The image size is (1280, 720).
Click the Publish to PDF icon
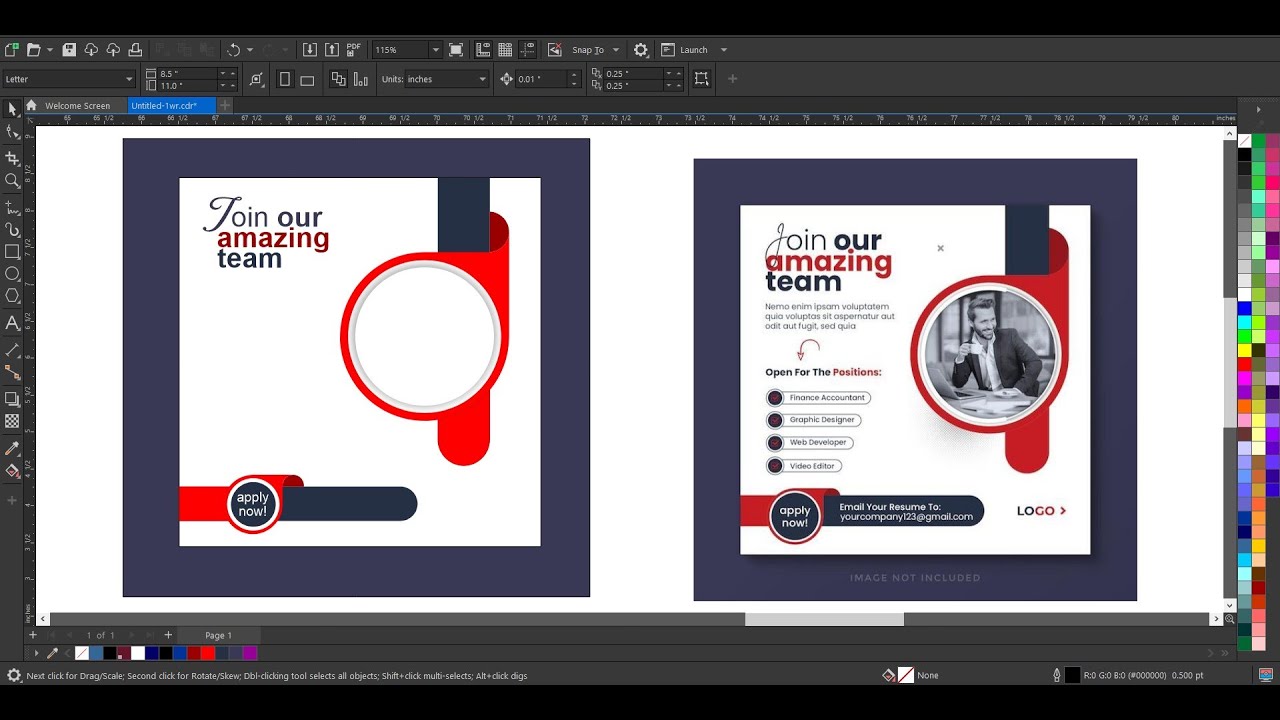[354, 49]
